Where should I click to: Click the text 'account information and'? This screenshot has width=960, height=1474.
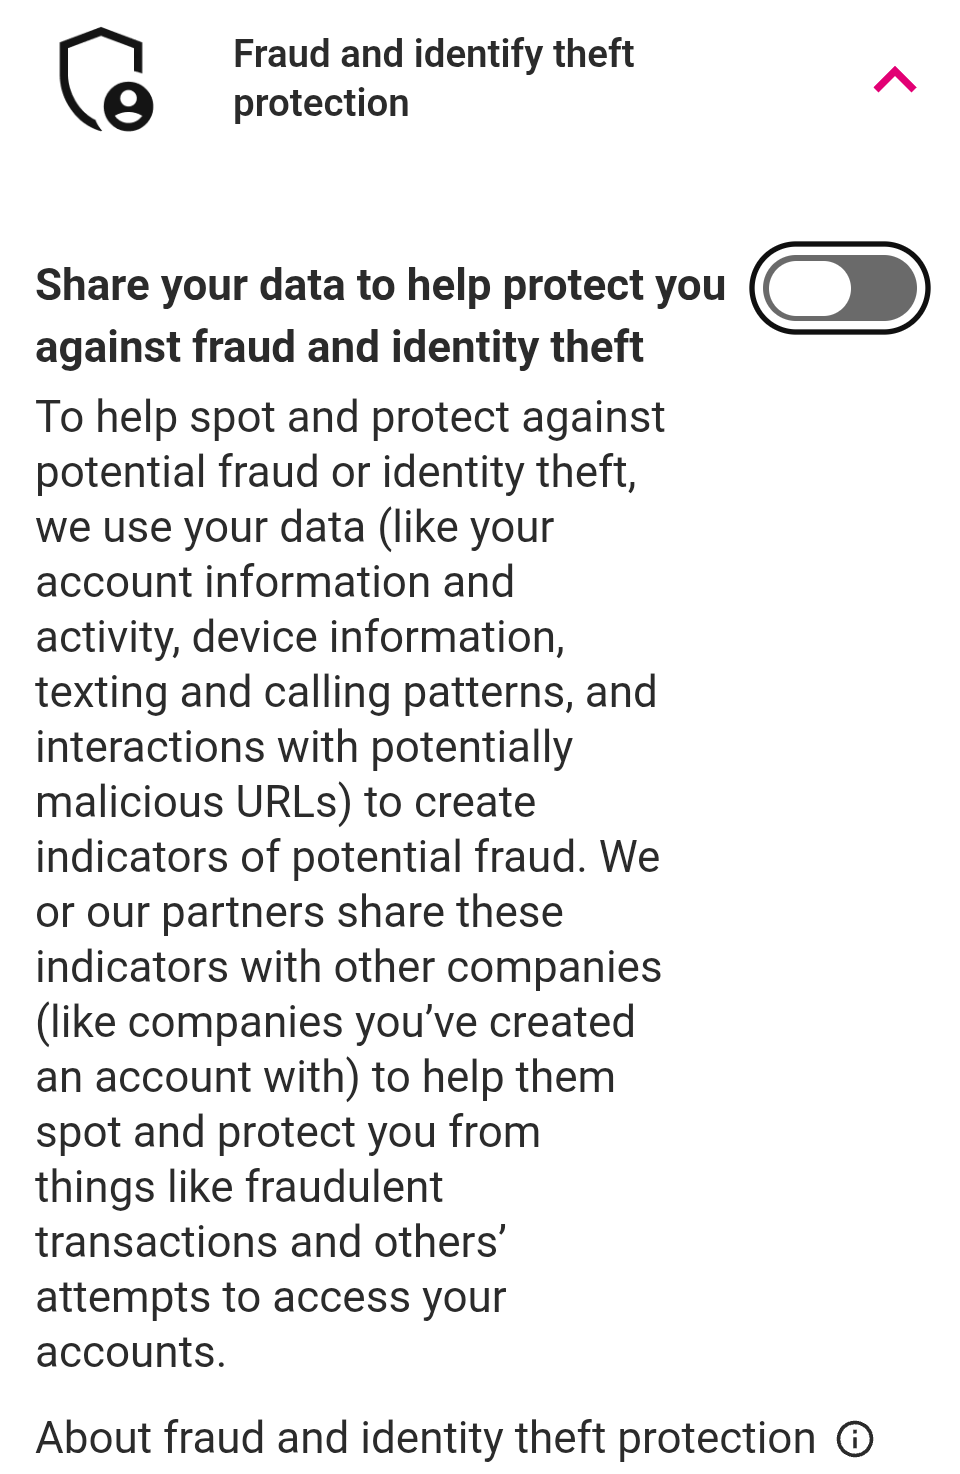(275, 582)
